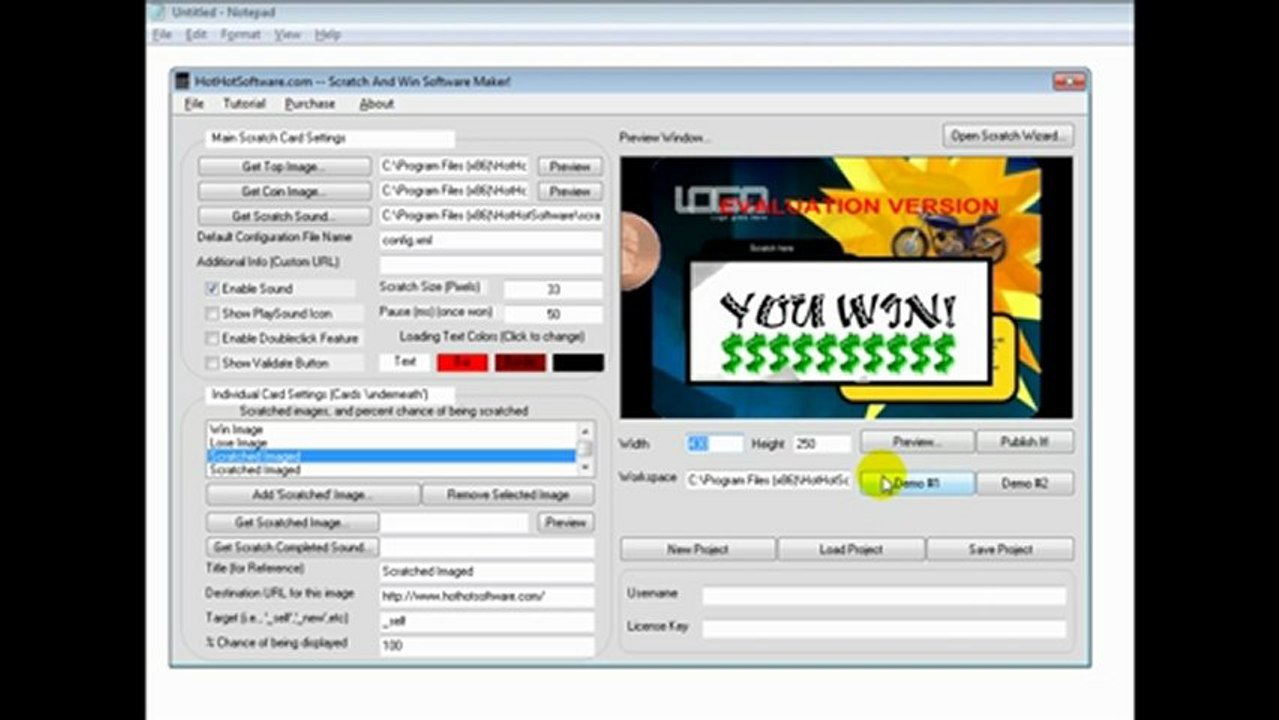Image resolution: width=1279 pixels, height=720 pixels.
Task: Open the About menu
Action: click(376, 104)
